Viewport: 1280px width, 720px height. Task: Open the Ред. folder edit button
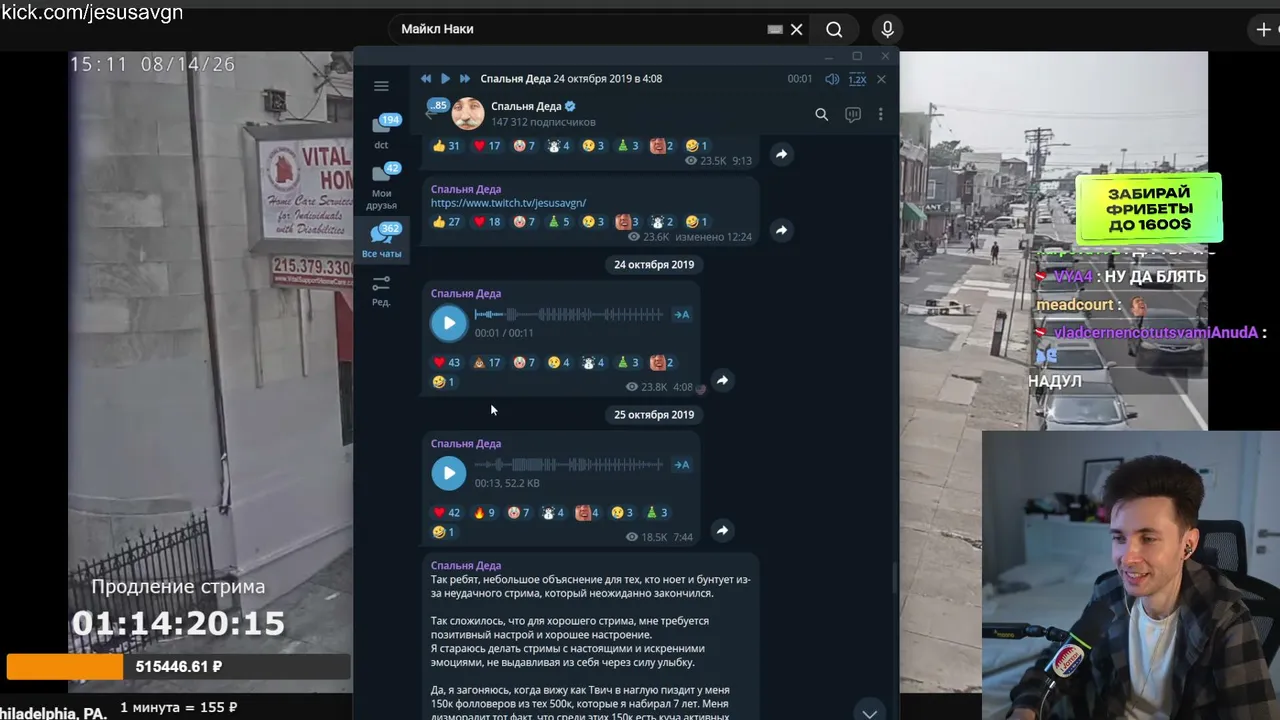coord(381,291)
